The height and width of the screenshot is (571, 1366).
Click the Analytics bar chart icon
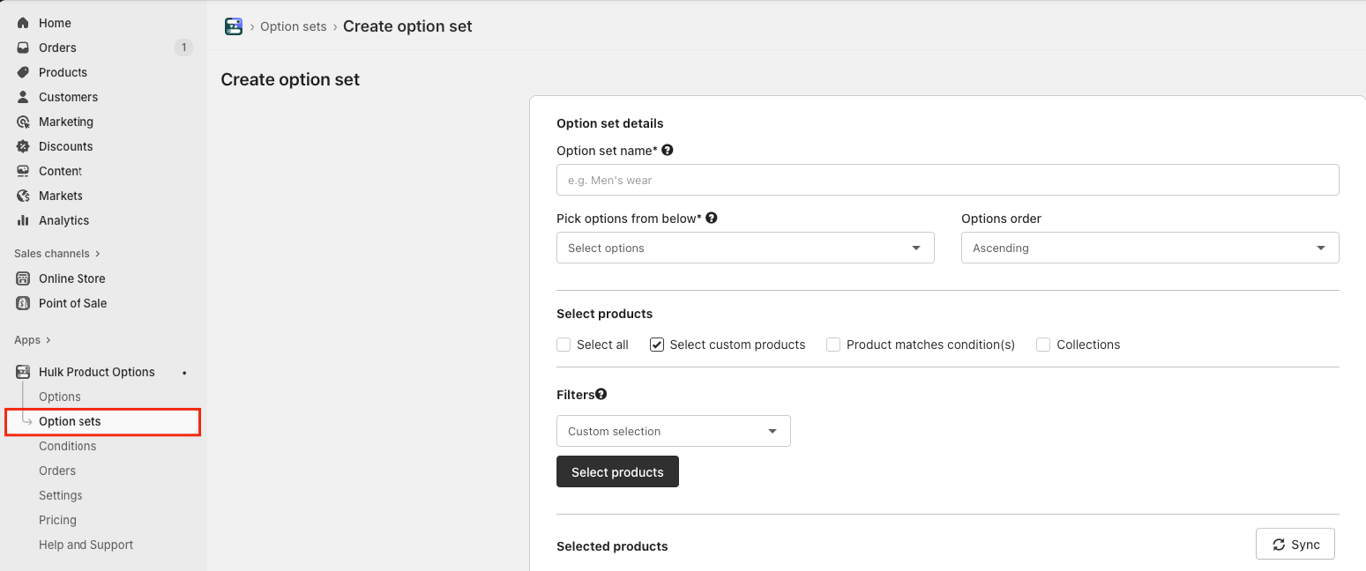tap(23, 220)
